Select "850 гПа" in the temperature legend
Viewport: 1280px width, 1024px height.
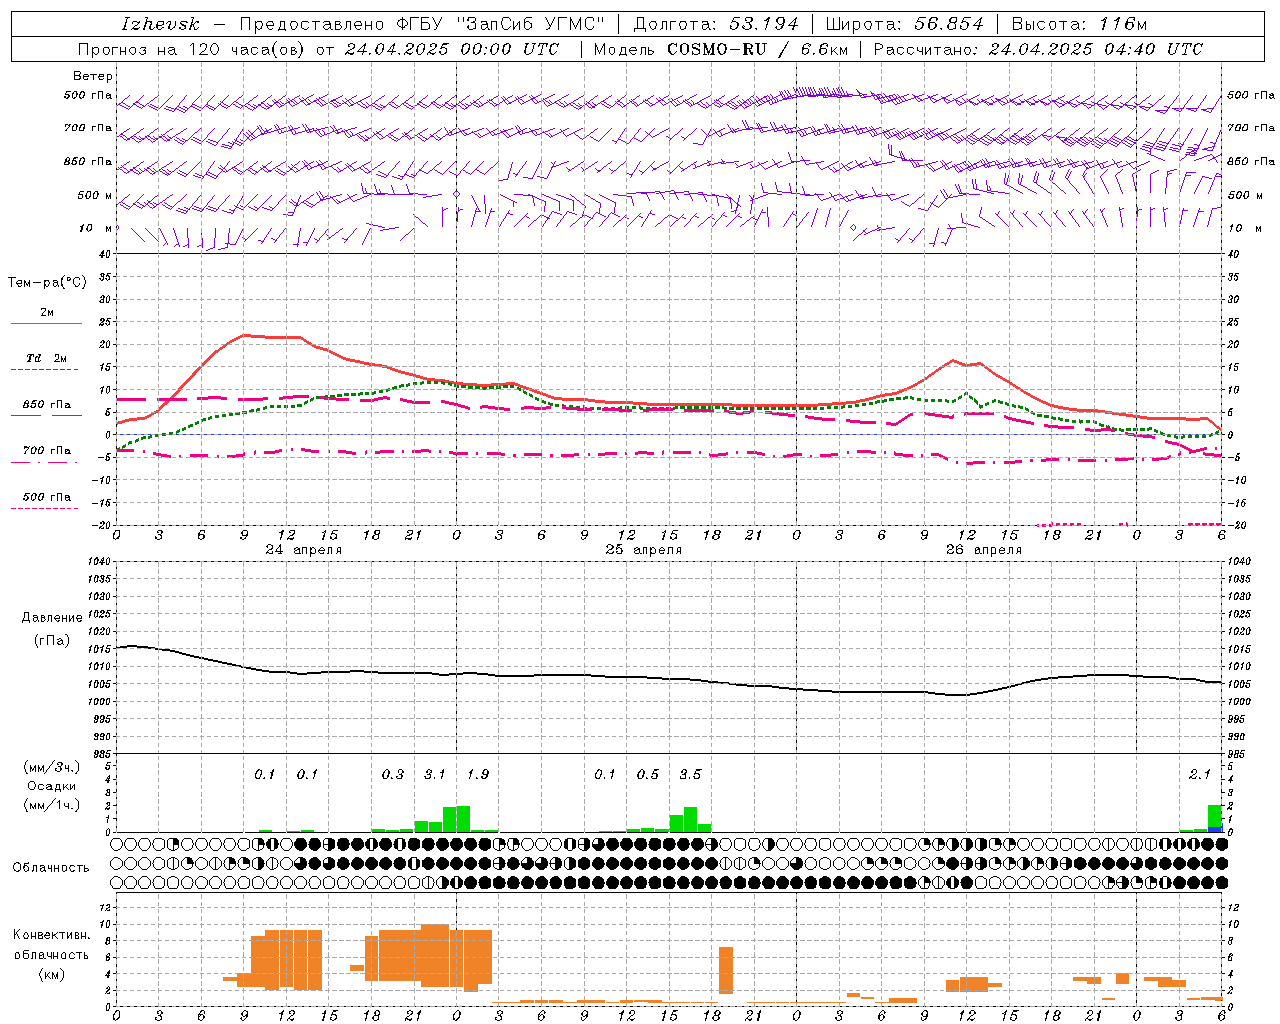pos(47,405)
